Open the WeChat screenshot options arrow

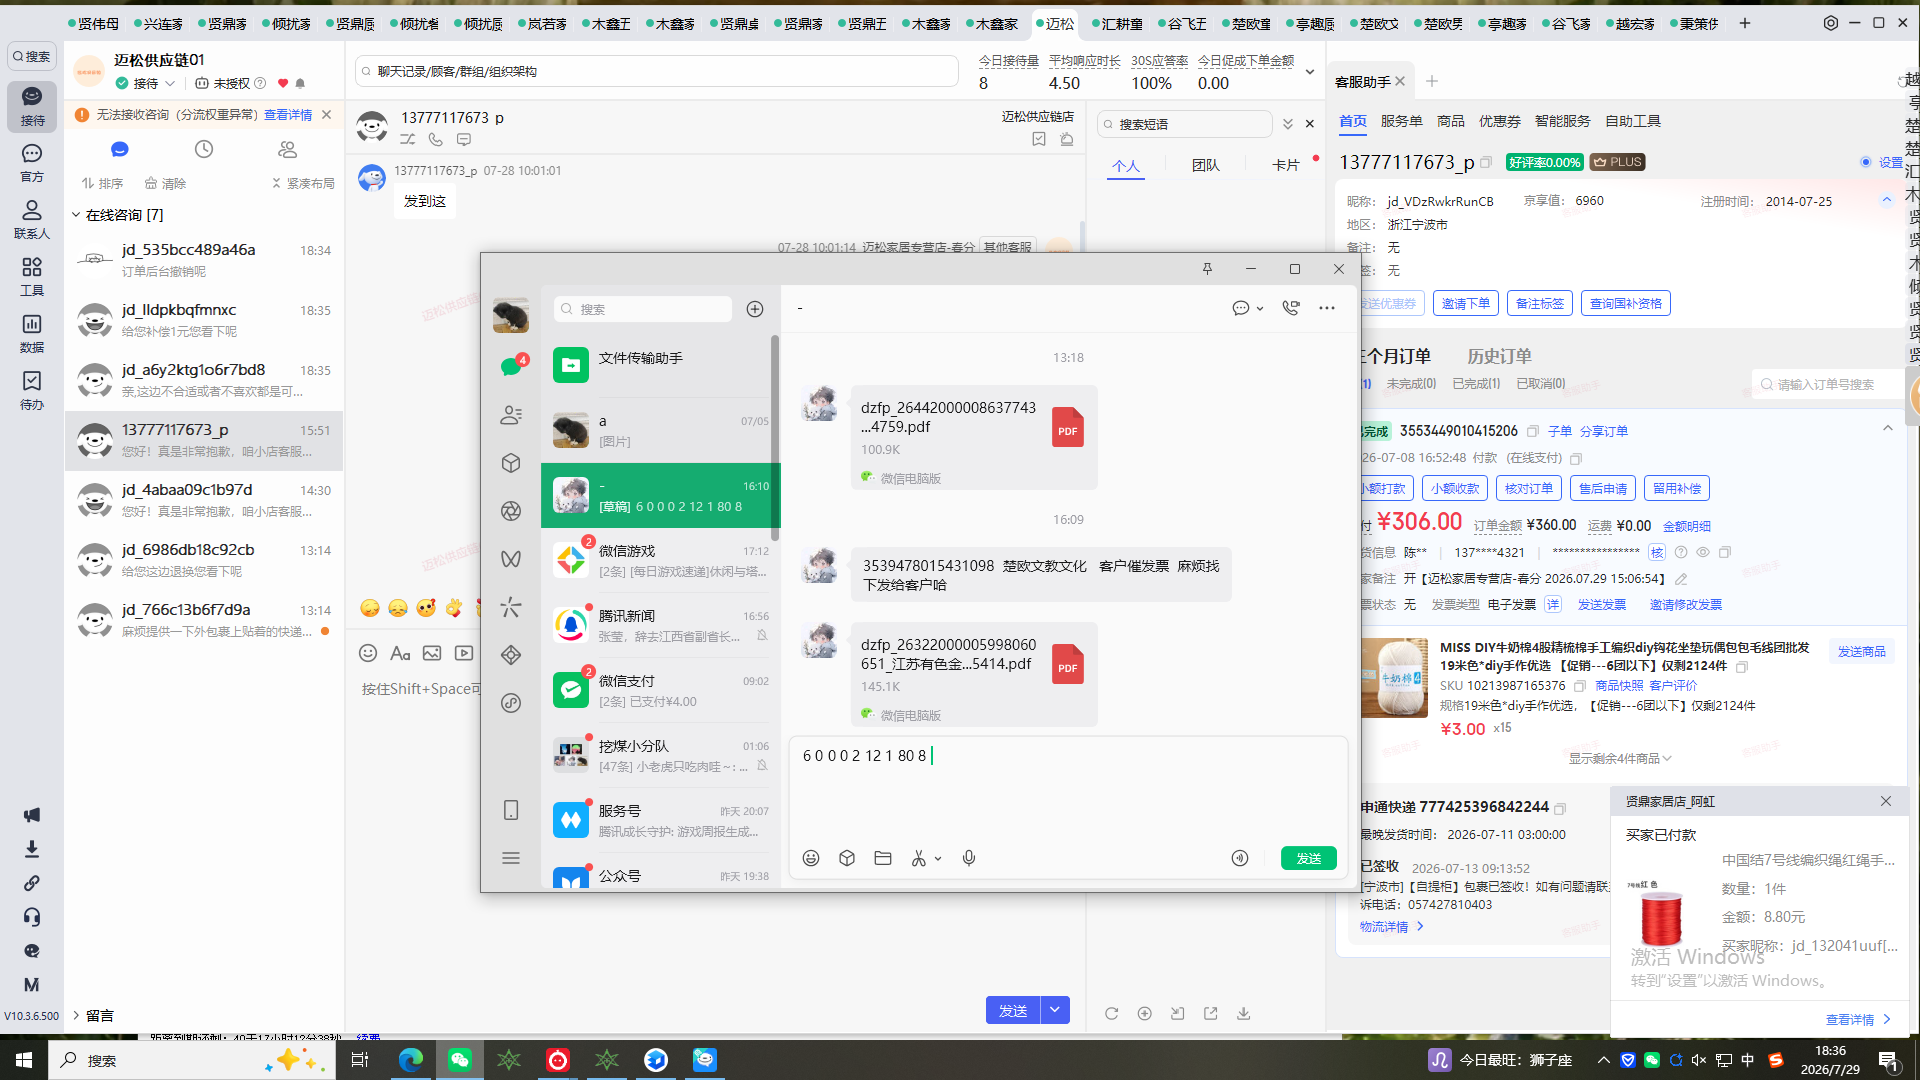click(938, 859)
